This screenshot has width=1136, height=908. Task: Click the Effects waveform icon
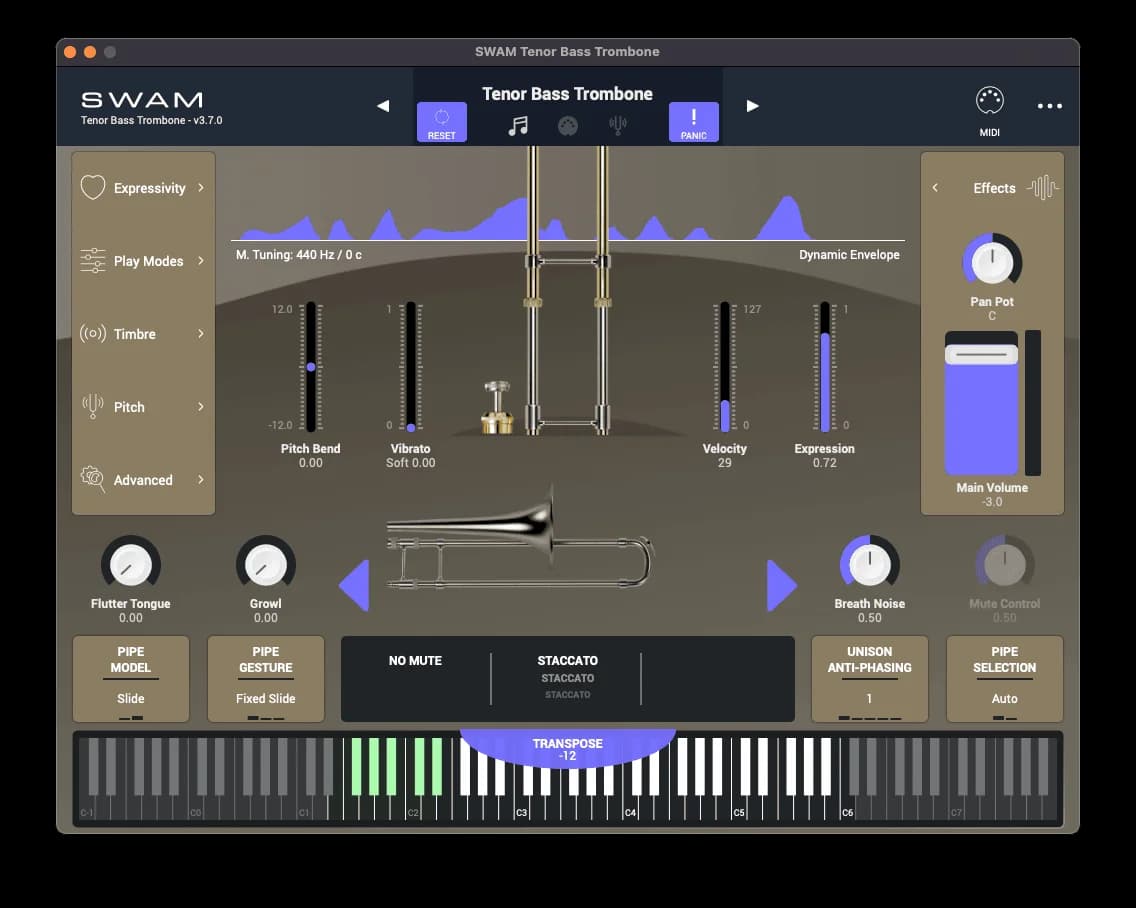[1042, 188]
